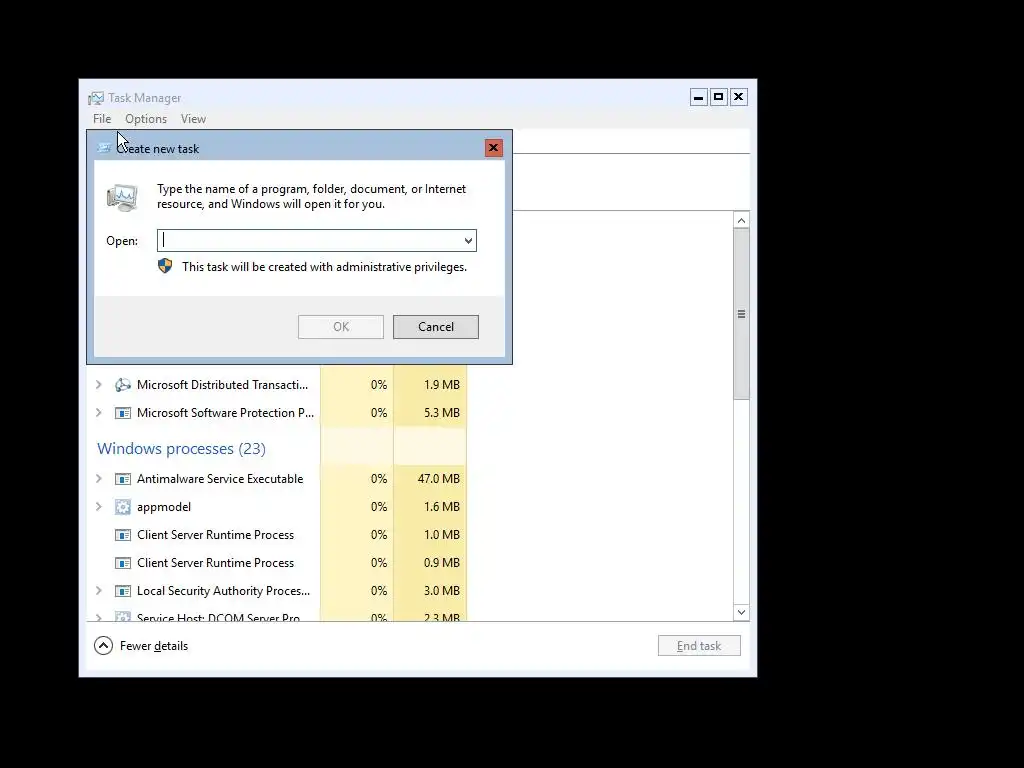Click the End task button
1024x768 pixels.
click(699, 646)
